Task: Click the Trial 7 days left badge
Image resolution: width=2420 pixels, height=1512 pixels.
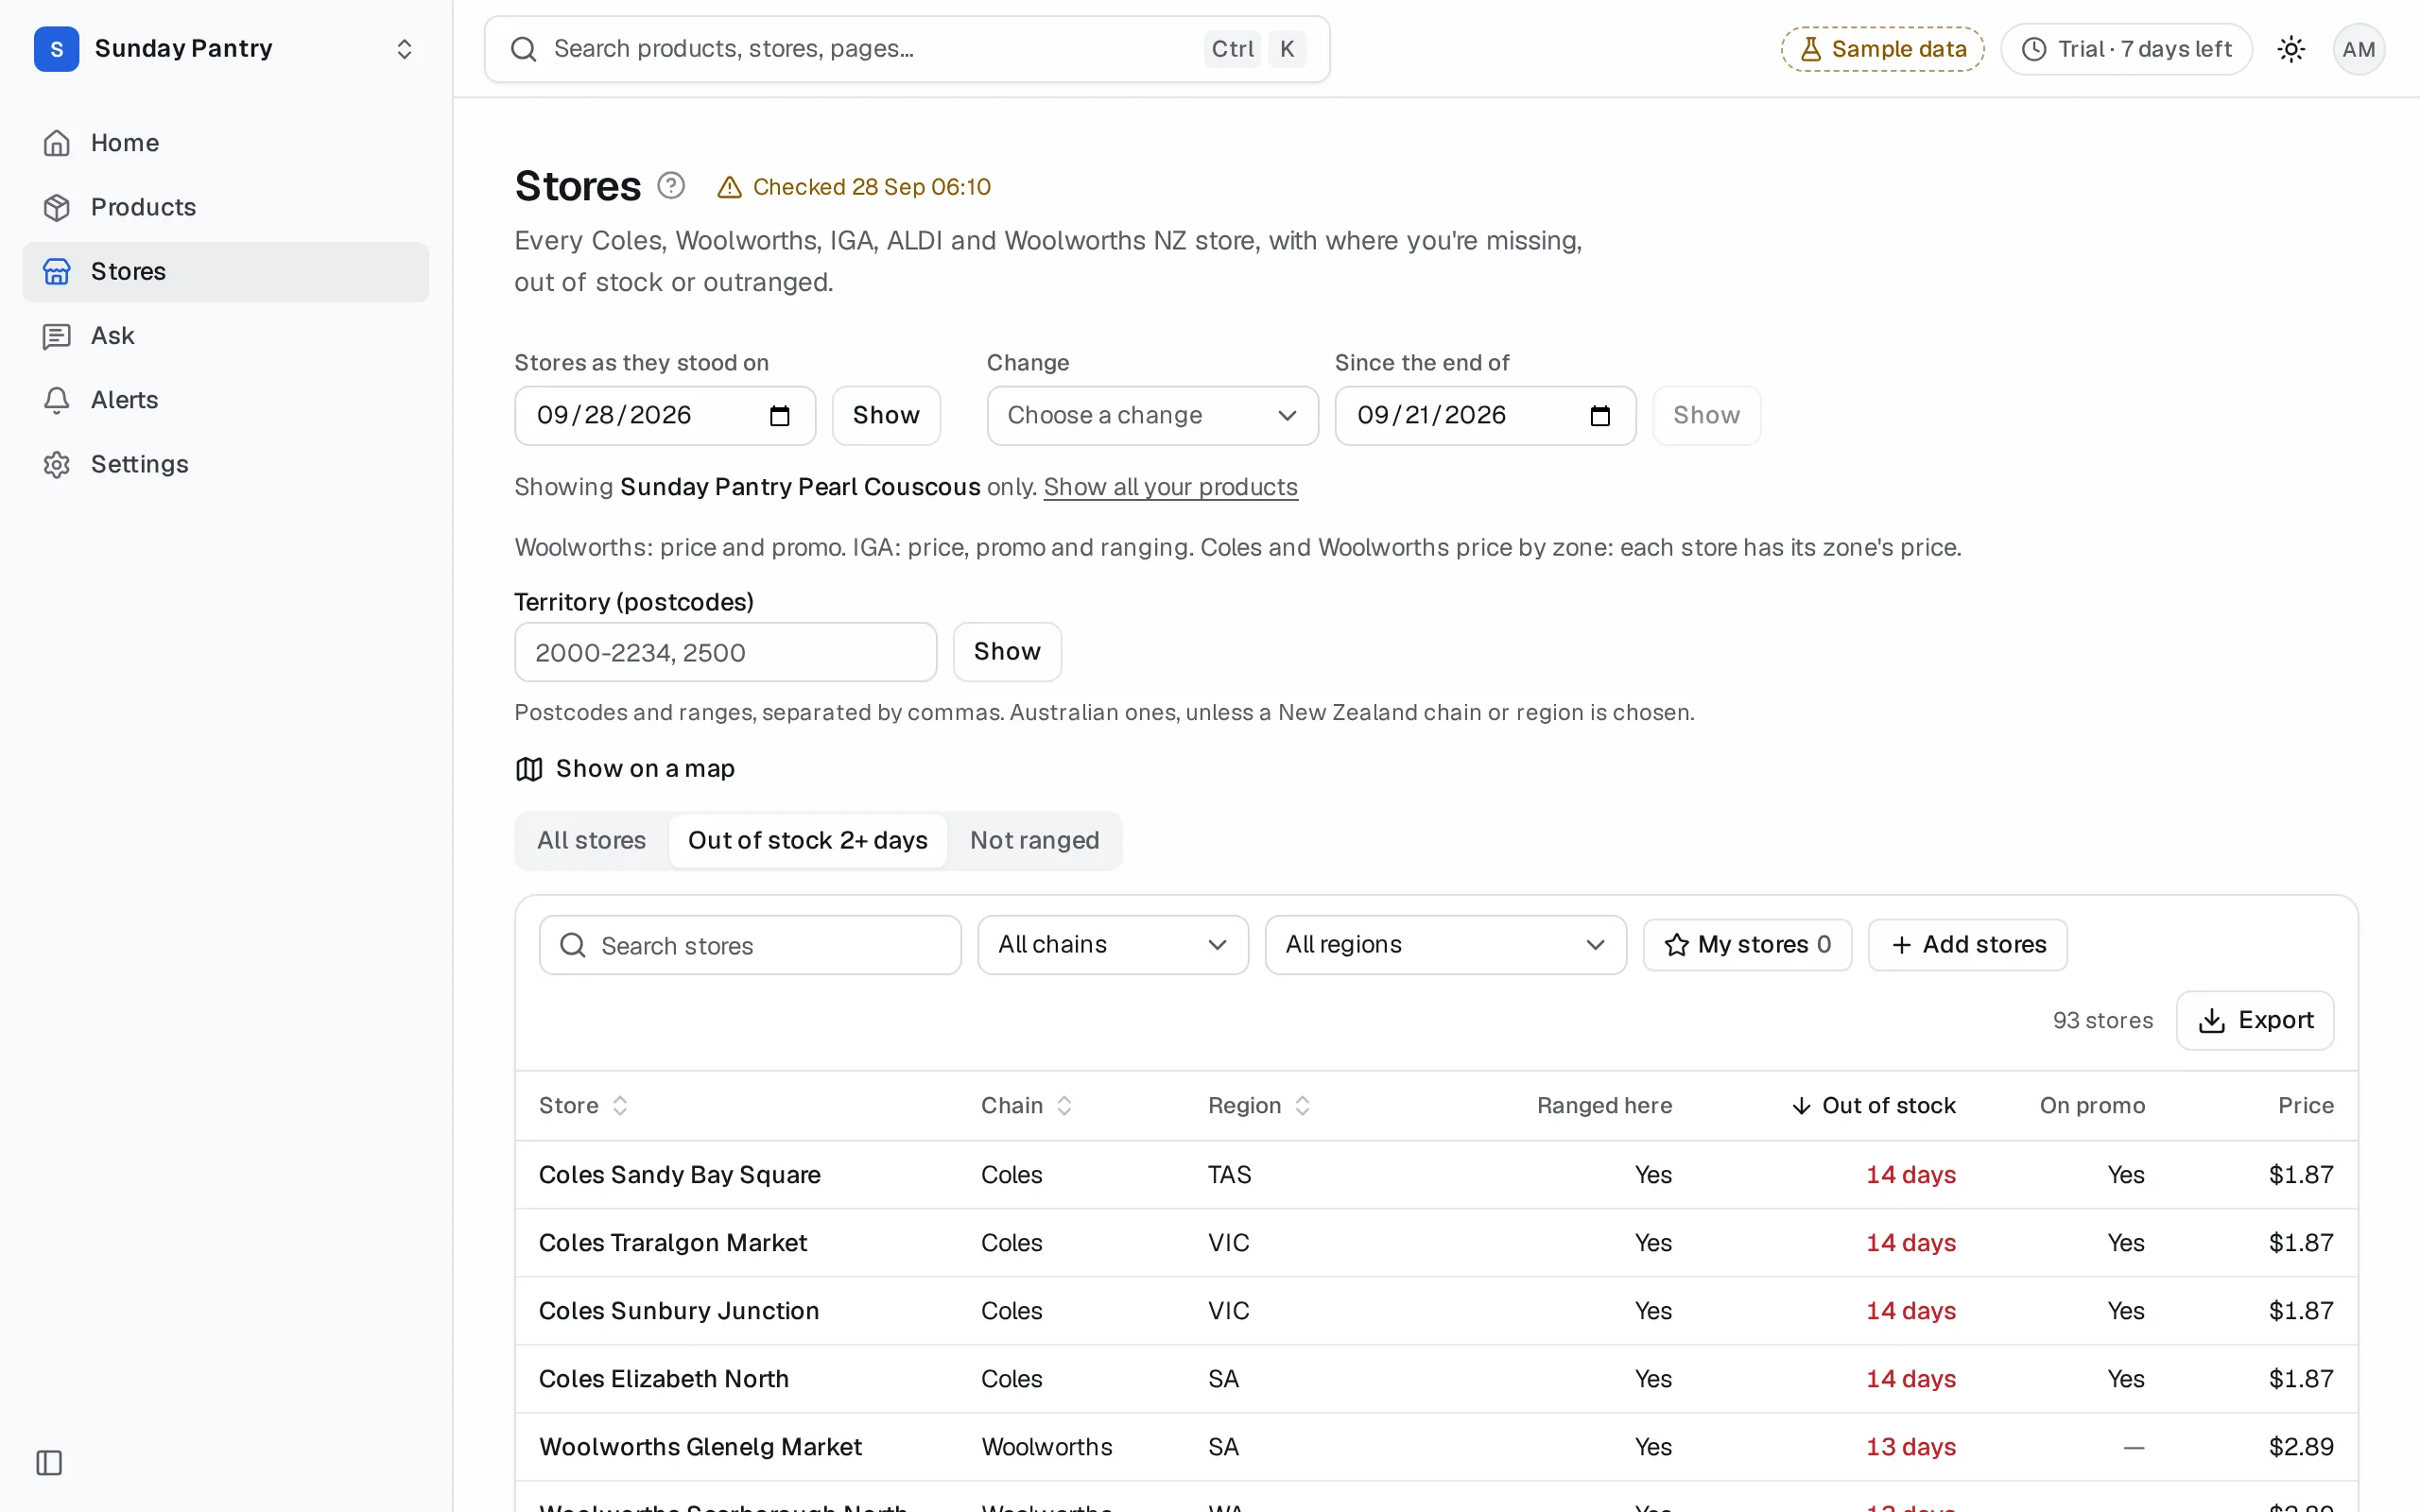Action: 2126,49
